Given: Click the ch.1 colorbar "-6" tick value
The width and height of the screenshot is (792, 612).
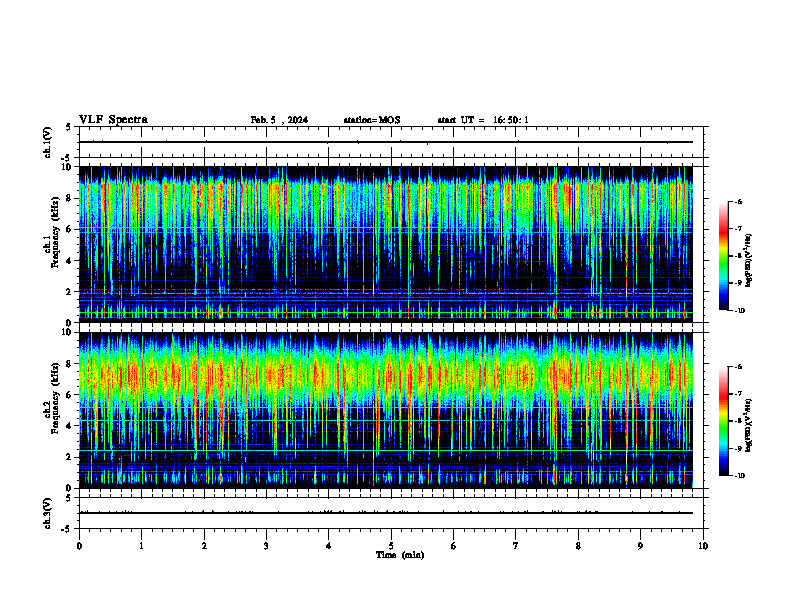Looking at the screenshot, I should pyautogui.click(x=738, y=202).
